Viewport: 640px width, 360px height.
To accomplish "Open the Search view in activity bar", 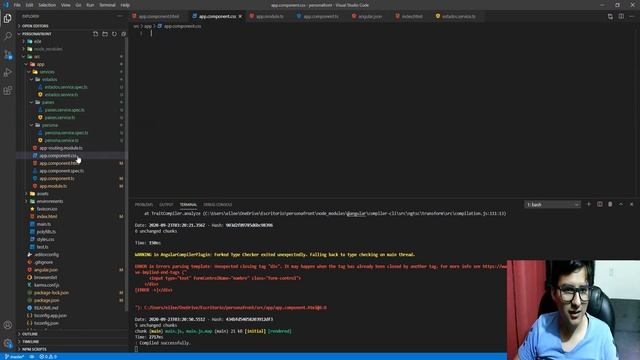I will click(x=8, y=36).
